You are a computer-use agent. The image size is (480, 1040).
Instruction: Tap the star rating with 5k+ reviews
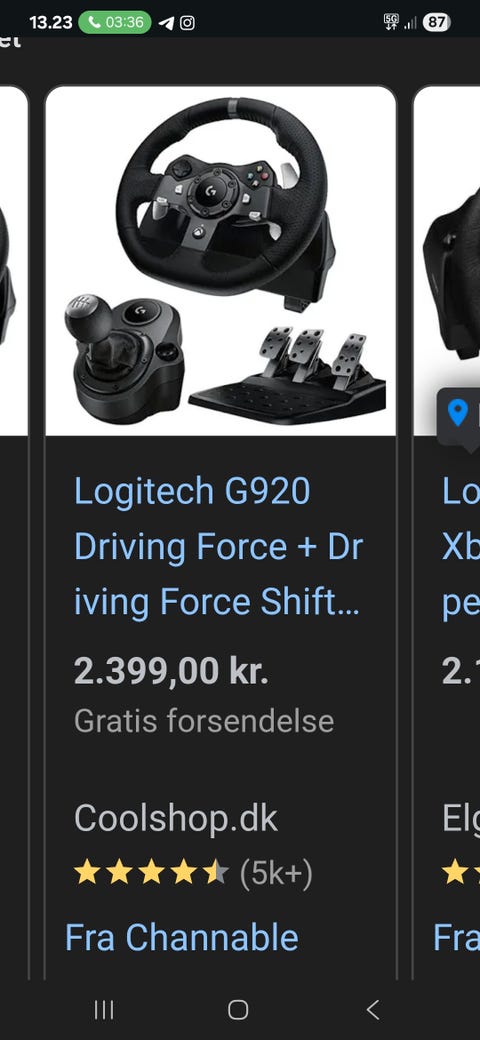193,874
